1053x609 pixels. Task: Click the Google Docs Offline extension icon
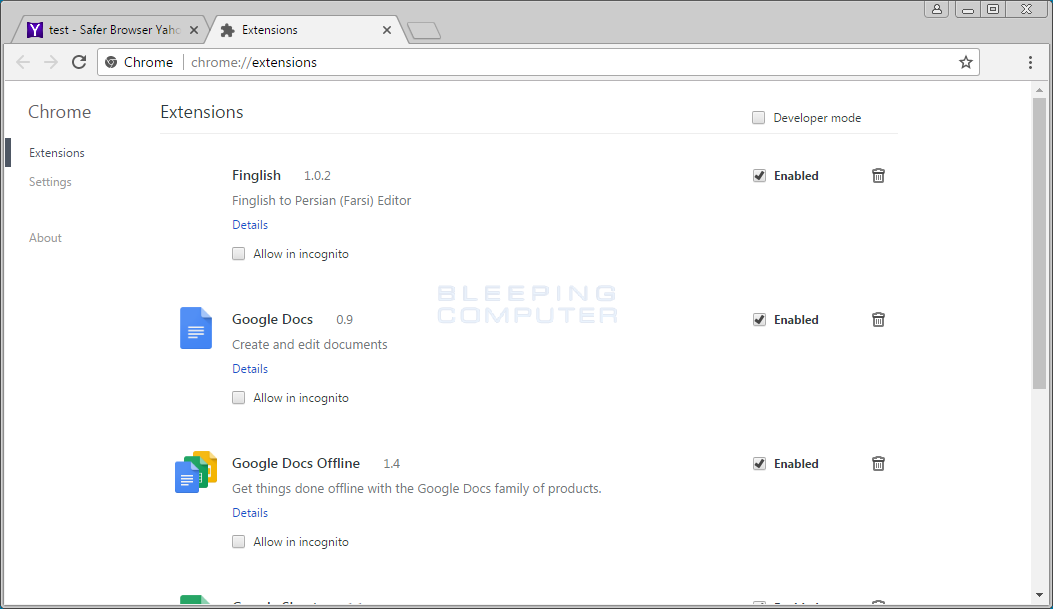click(x=195, y=471)
